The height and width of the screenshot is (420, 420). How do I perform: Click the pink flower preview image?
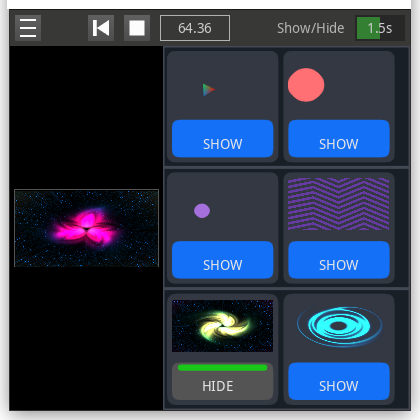pyautogui.click(x=87, y=228)
